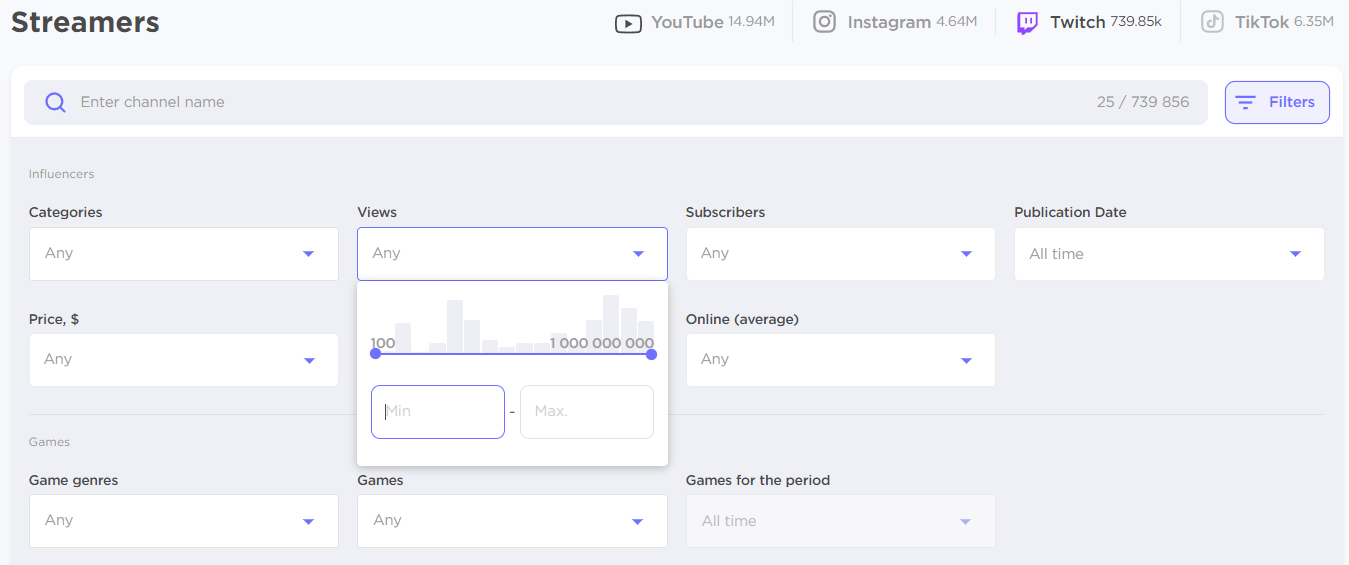Screen dimensions: 1349x565
Task: Switch to the Instagram tab
Action: pos(894,22)
